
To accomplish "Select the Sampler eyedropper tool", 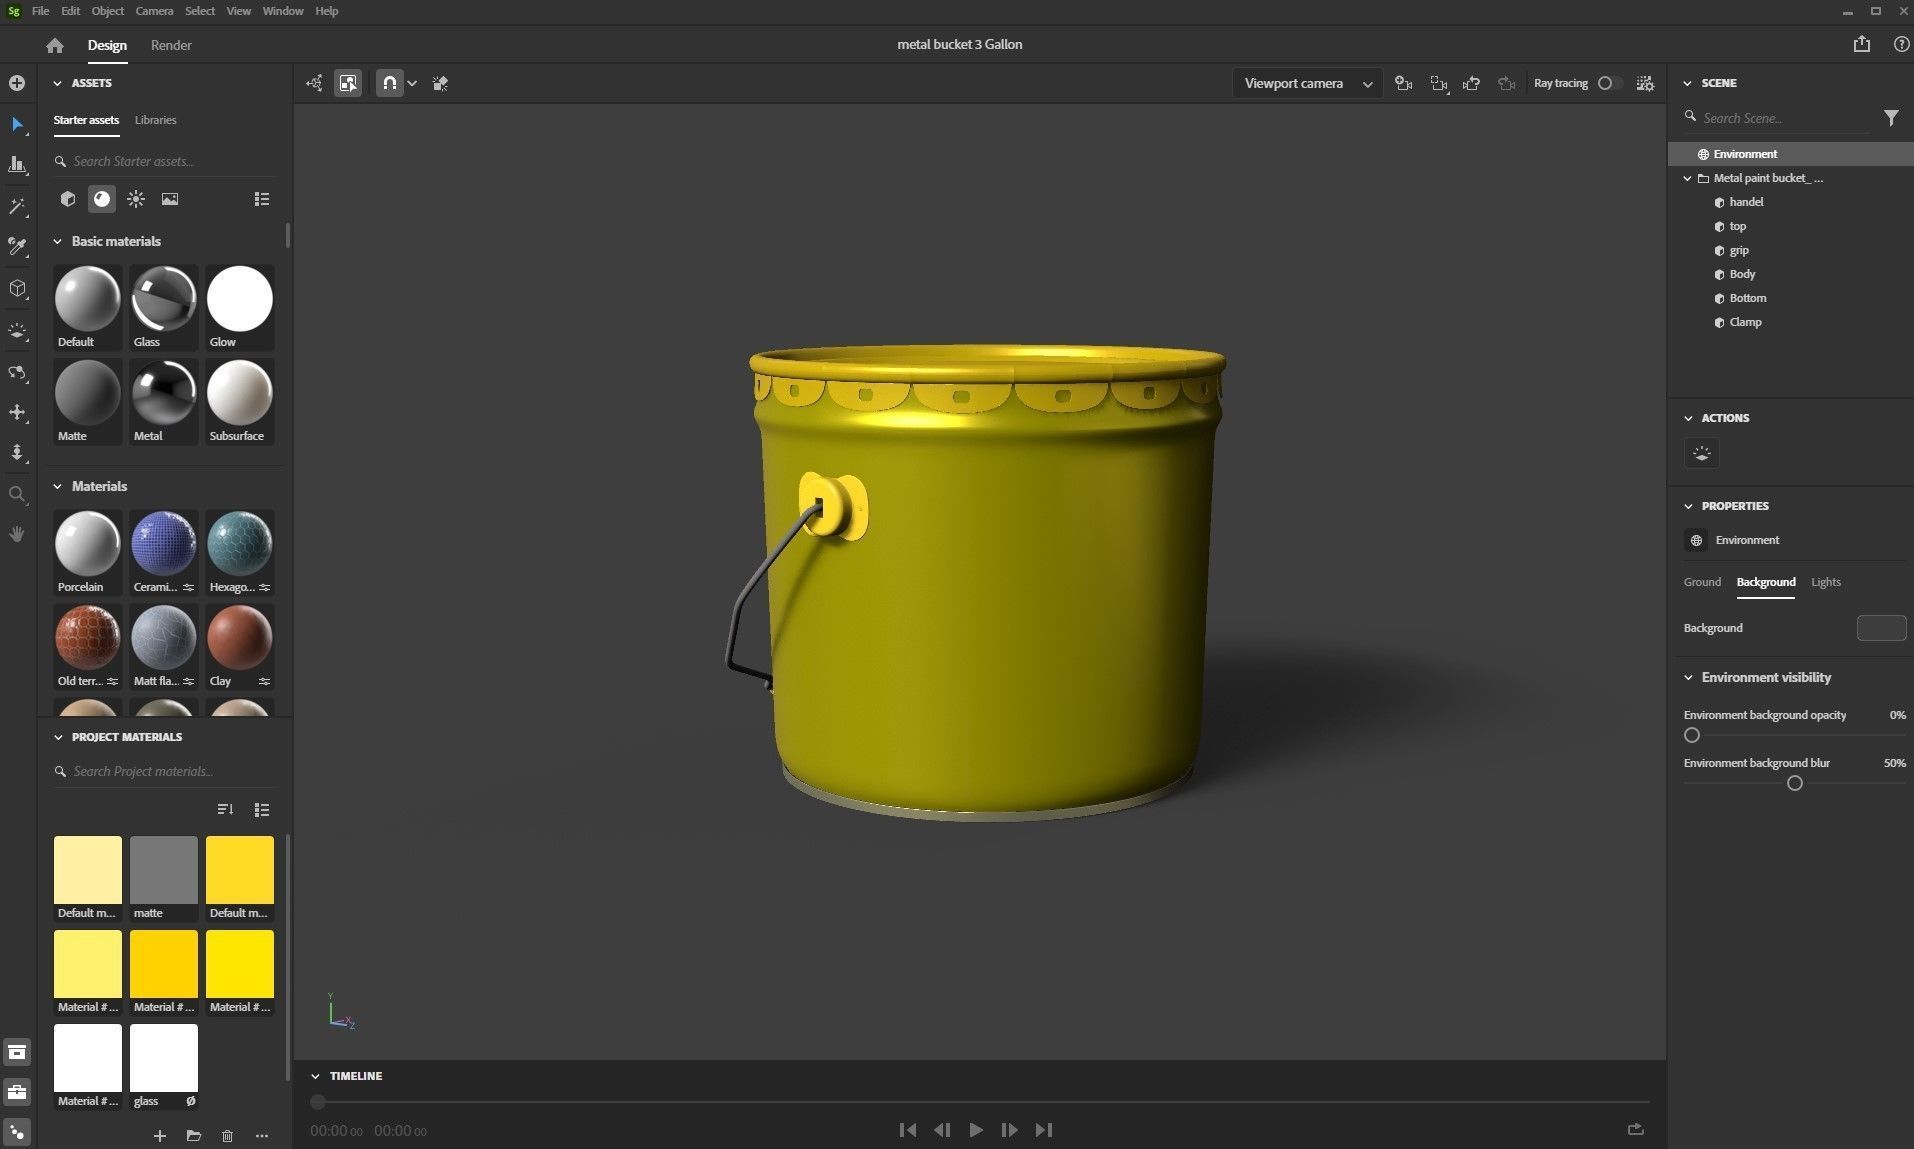I will pyautogui.click(x=17, y=247).
